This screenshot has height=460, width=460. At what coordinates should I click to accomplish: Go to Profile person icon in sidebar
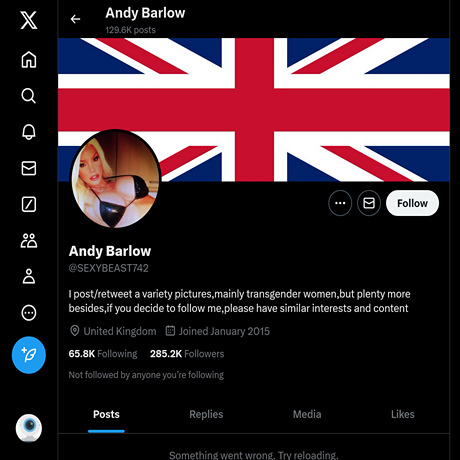pyautogui.click(x=29, y=276)
